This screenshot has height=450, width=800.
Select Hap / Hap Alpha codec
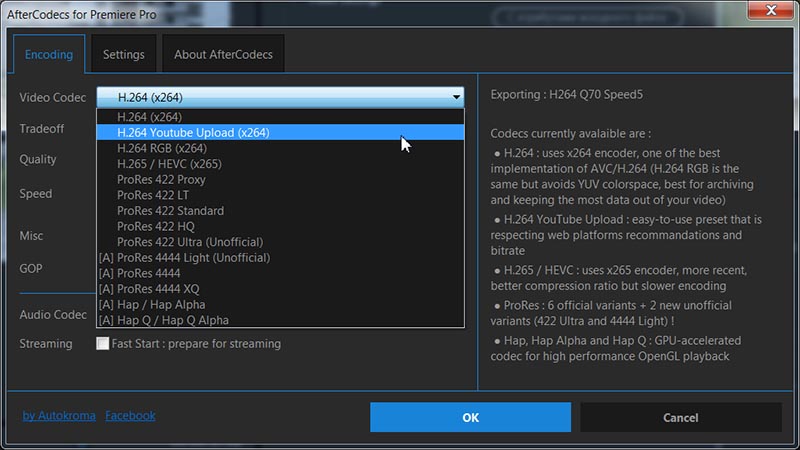280,305
